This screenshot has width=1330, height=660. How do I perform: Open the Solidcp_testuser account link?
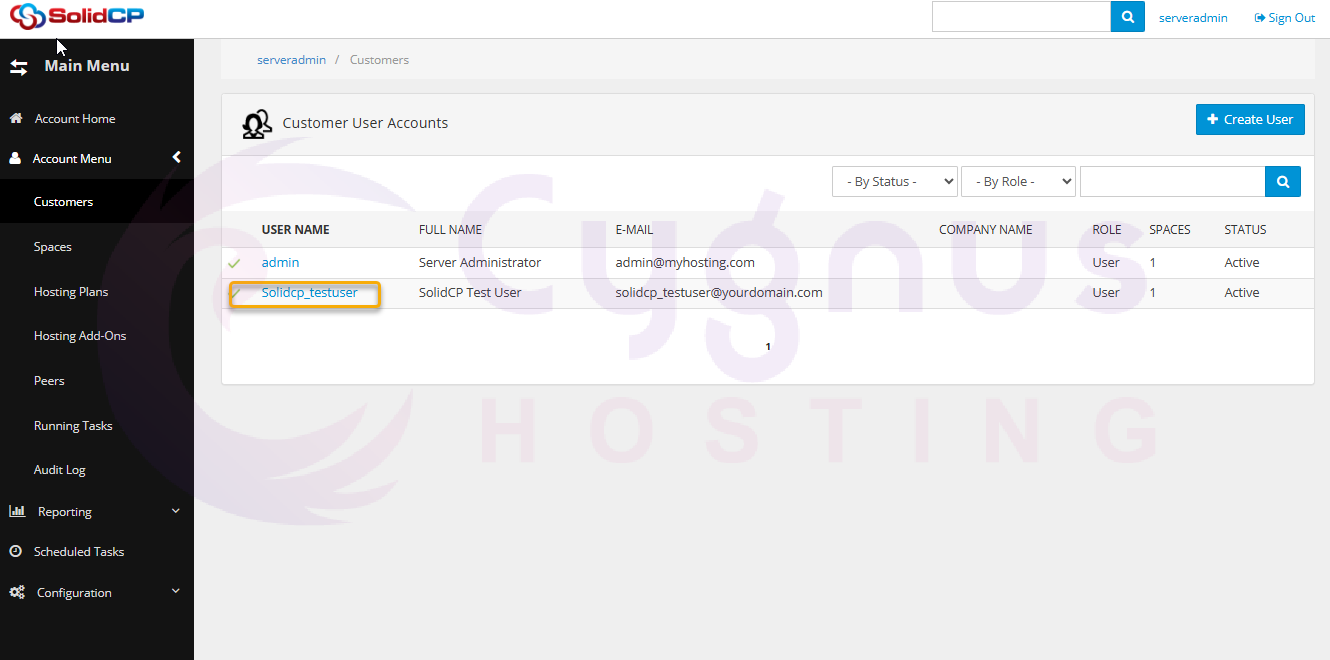tap(309, 293)
